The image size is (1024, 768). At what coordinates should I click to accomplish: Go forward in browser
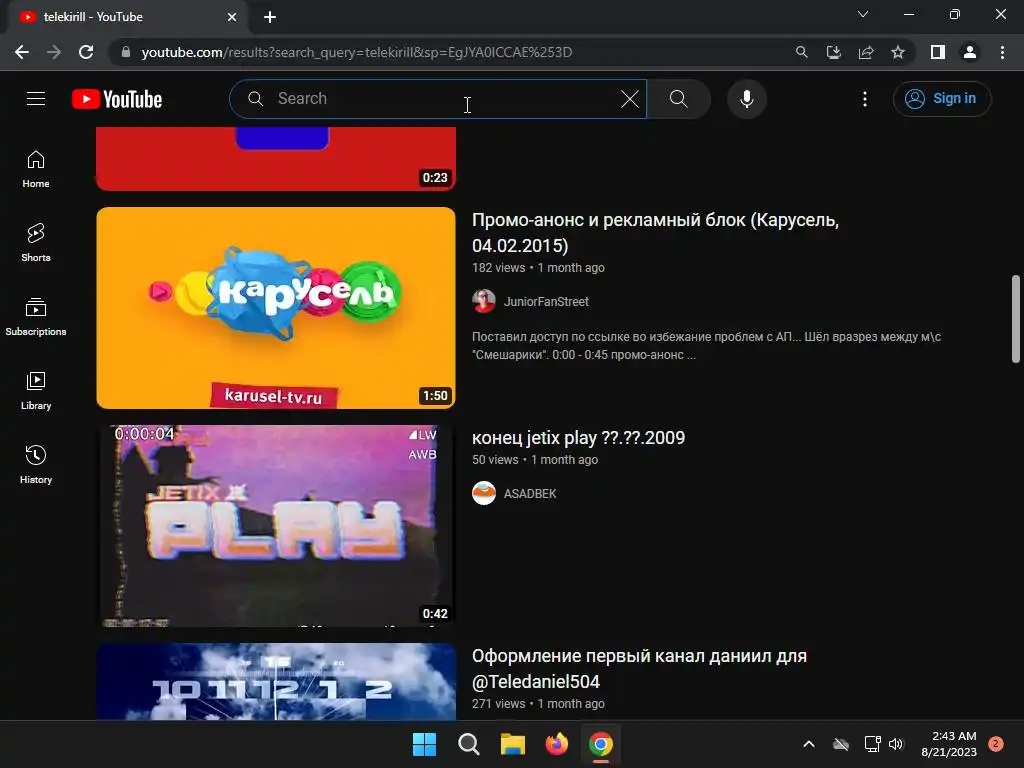54,52
